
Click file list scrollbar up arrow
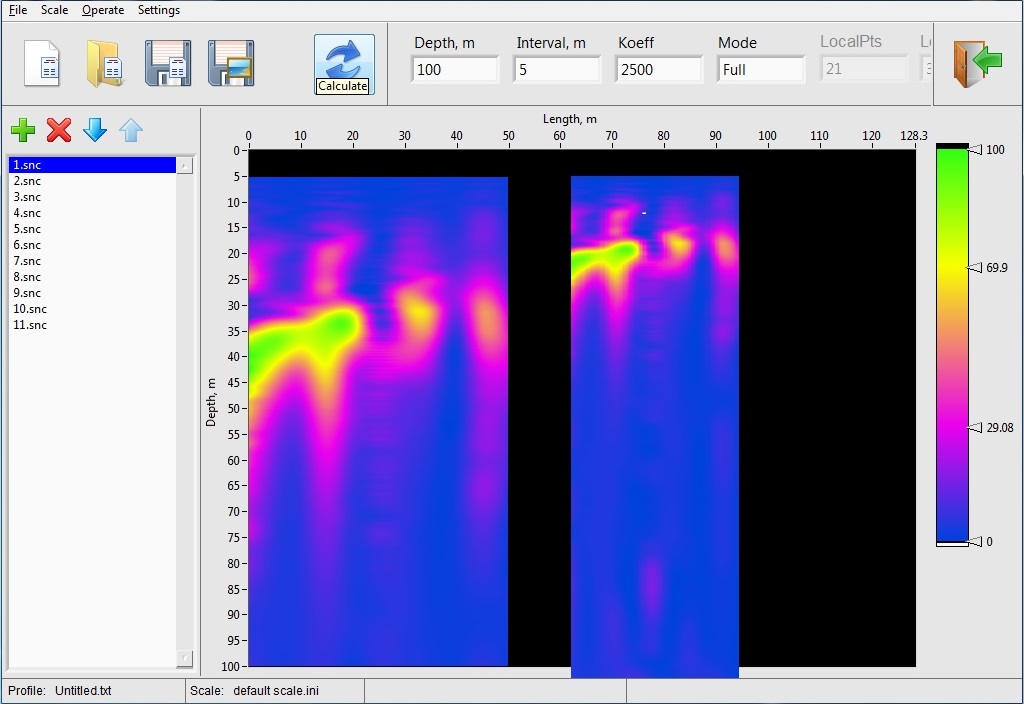(185, 165)
